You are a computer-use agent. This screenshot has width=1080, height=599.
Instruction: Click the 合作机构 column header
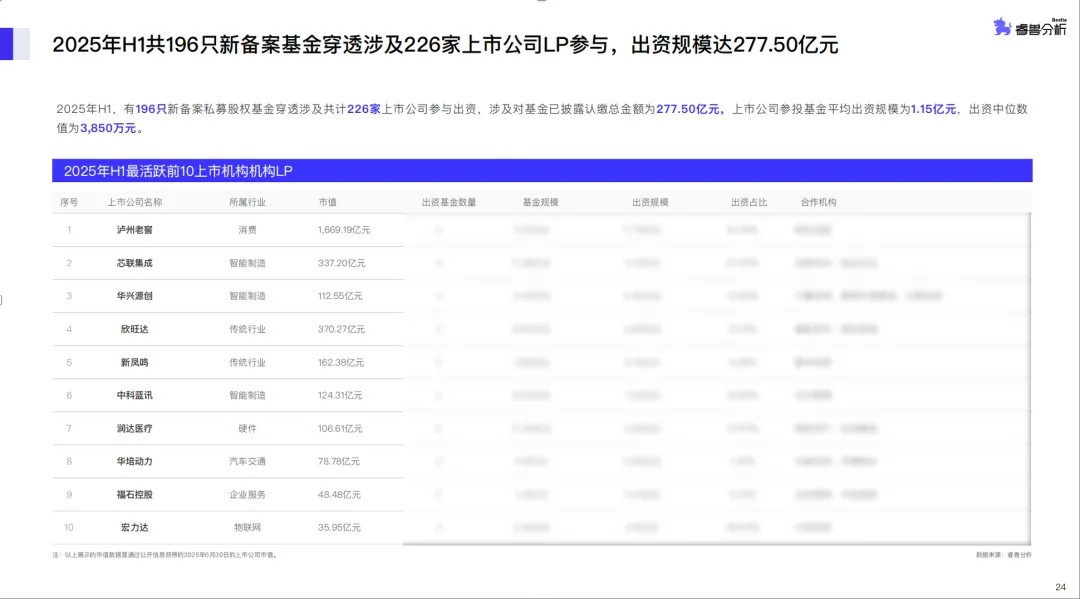[x=818, y=202]
